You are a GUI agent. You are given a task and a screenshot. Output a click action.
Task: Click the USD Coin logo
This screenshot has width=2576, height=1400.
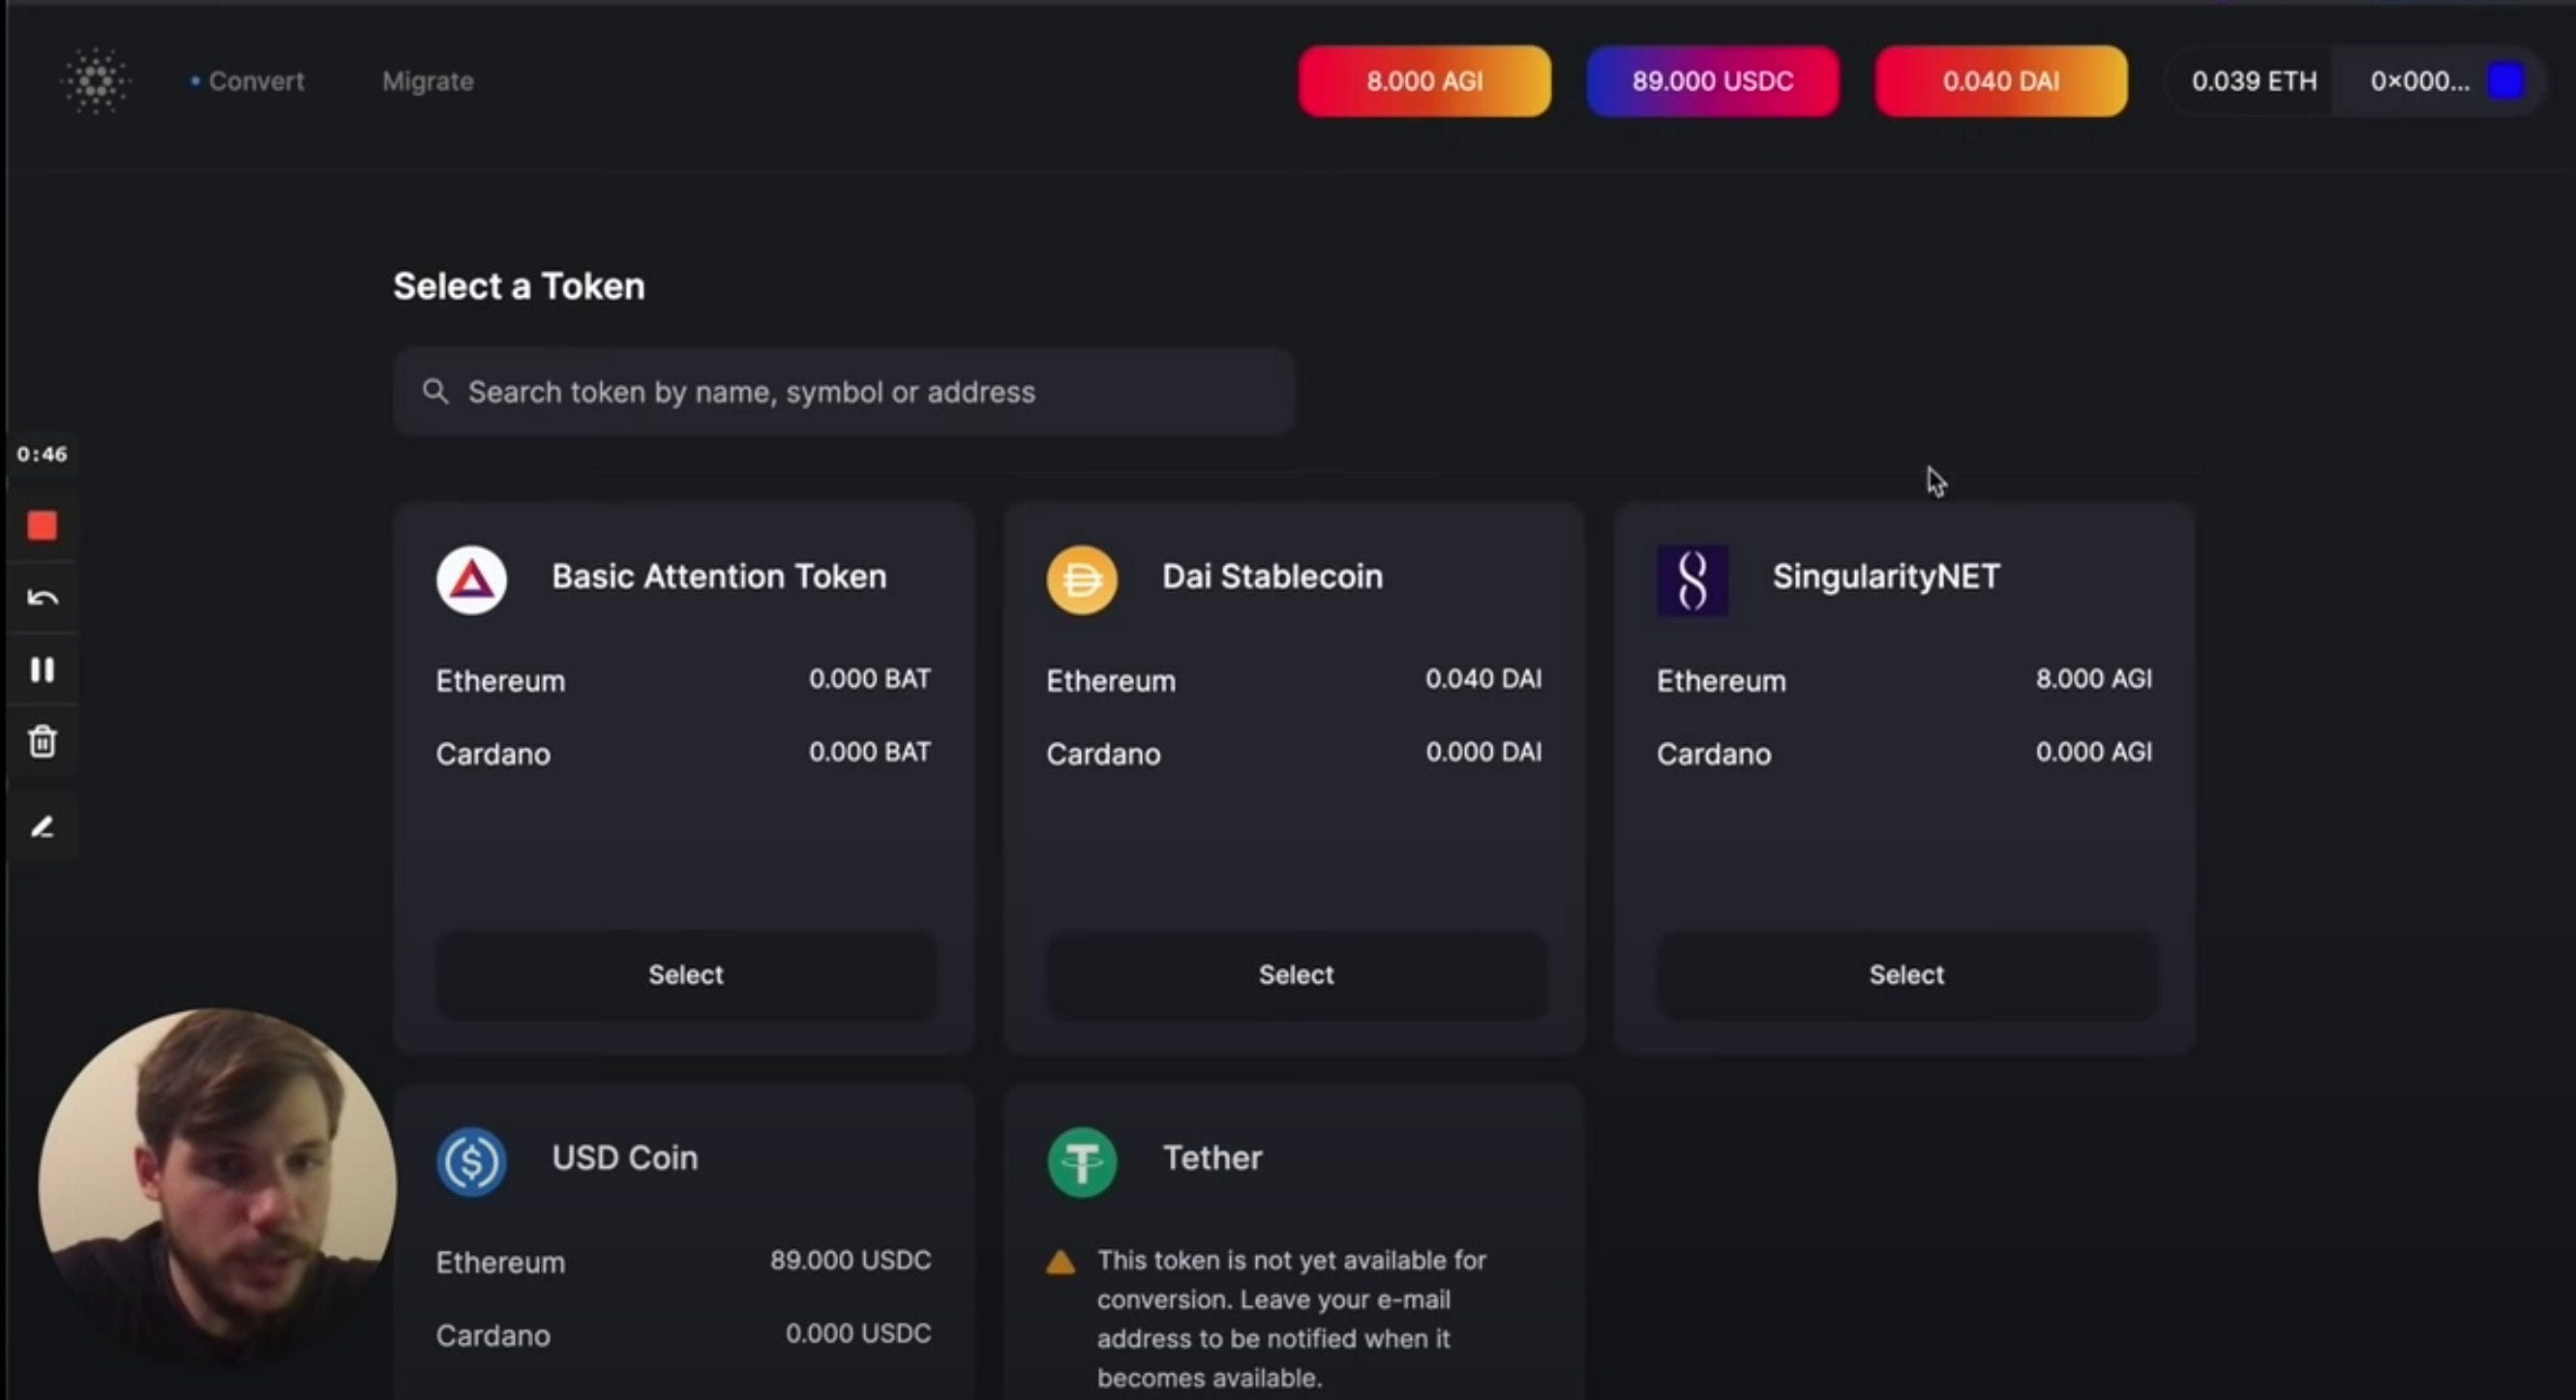point(471,1161)
